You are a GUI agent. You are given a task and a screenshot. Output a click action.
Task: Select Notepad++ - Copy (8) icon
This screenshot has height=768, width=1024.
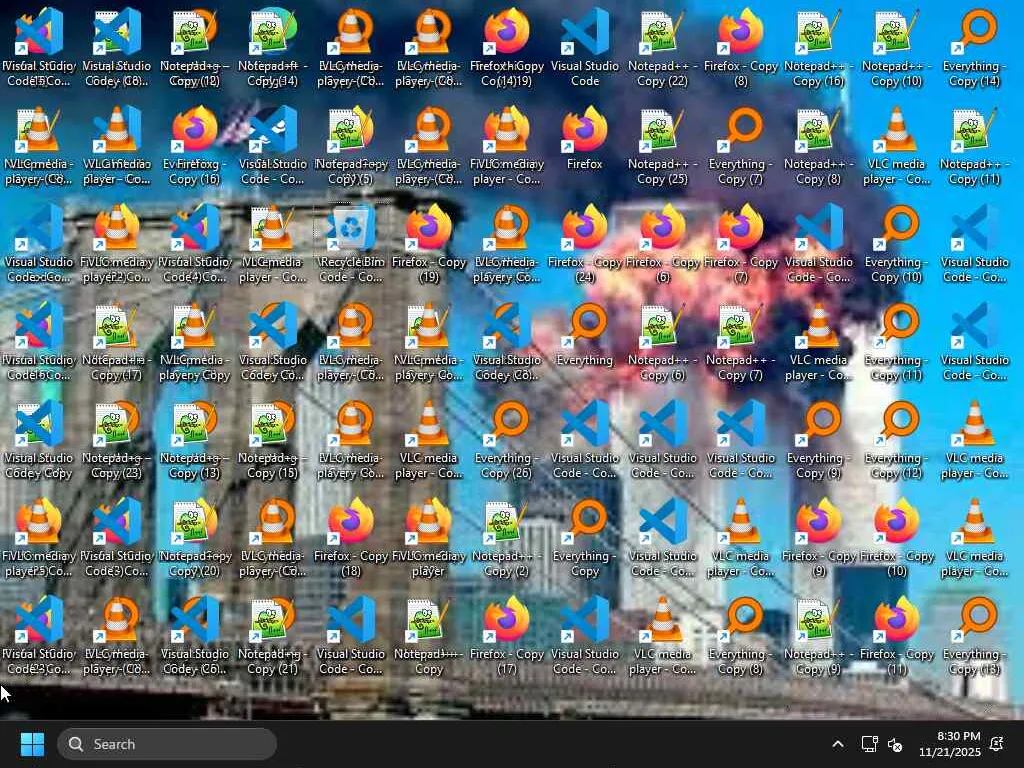tap(818, 145)
